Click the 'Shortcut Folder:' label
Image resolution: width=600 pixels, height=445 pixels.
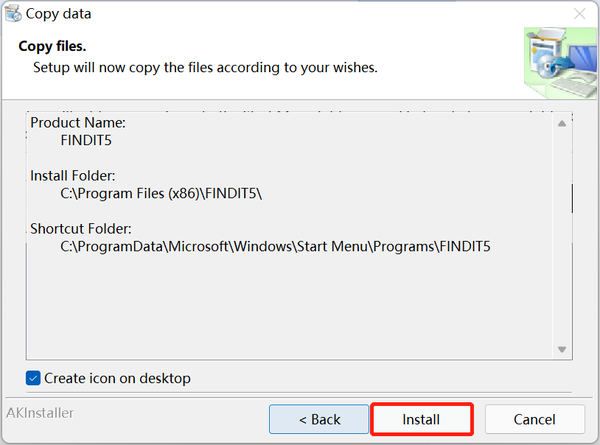tap(79, 228)
